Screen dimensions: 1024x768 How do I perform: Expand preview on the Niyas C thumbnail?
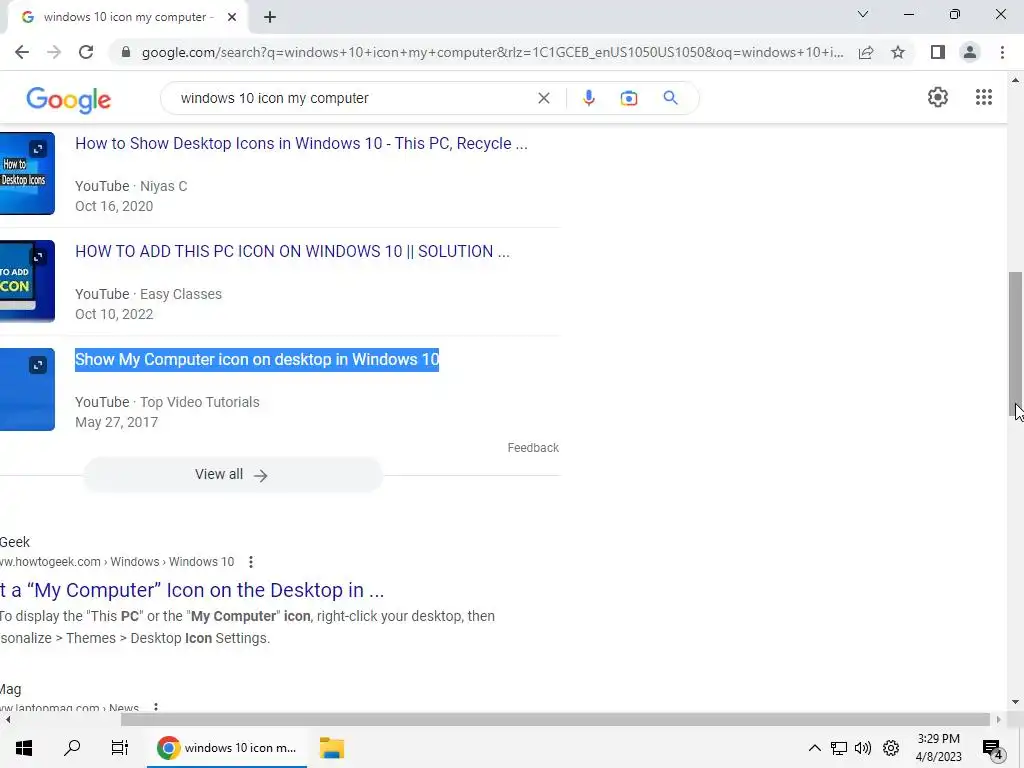coord(38,149)
